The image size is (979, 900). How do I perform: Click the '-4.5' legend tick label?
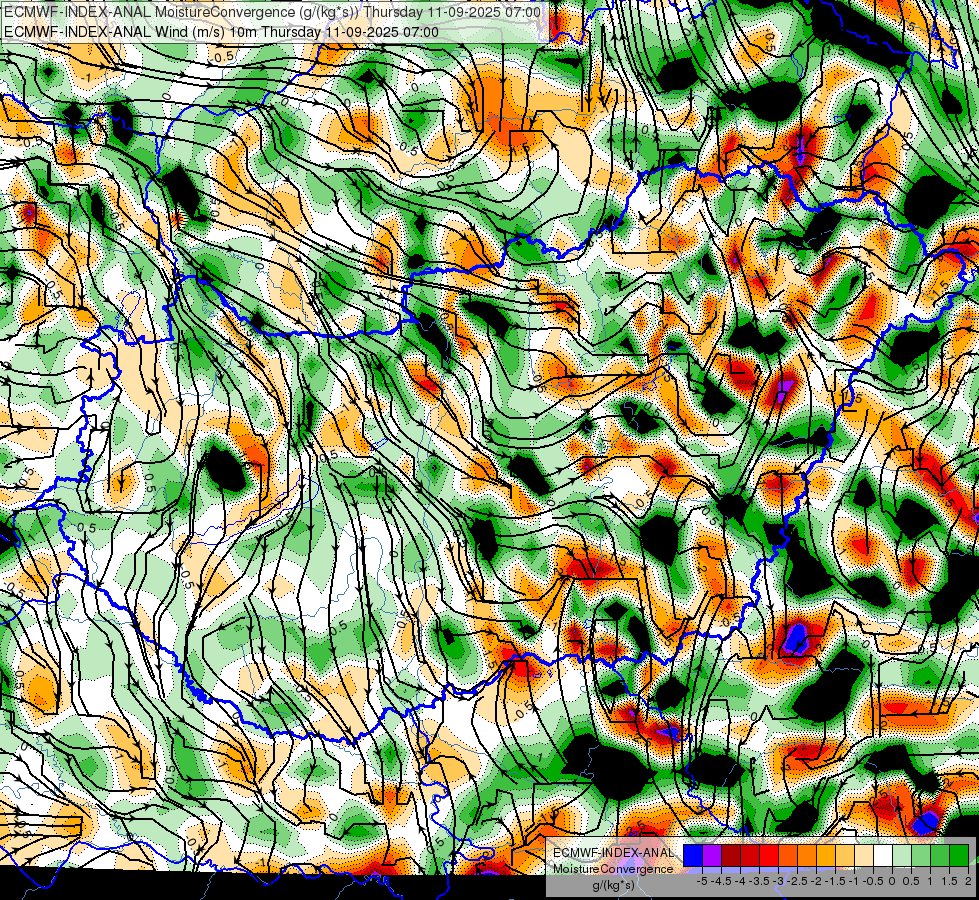click(x=721, y=881)
